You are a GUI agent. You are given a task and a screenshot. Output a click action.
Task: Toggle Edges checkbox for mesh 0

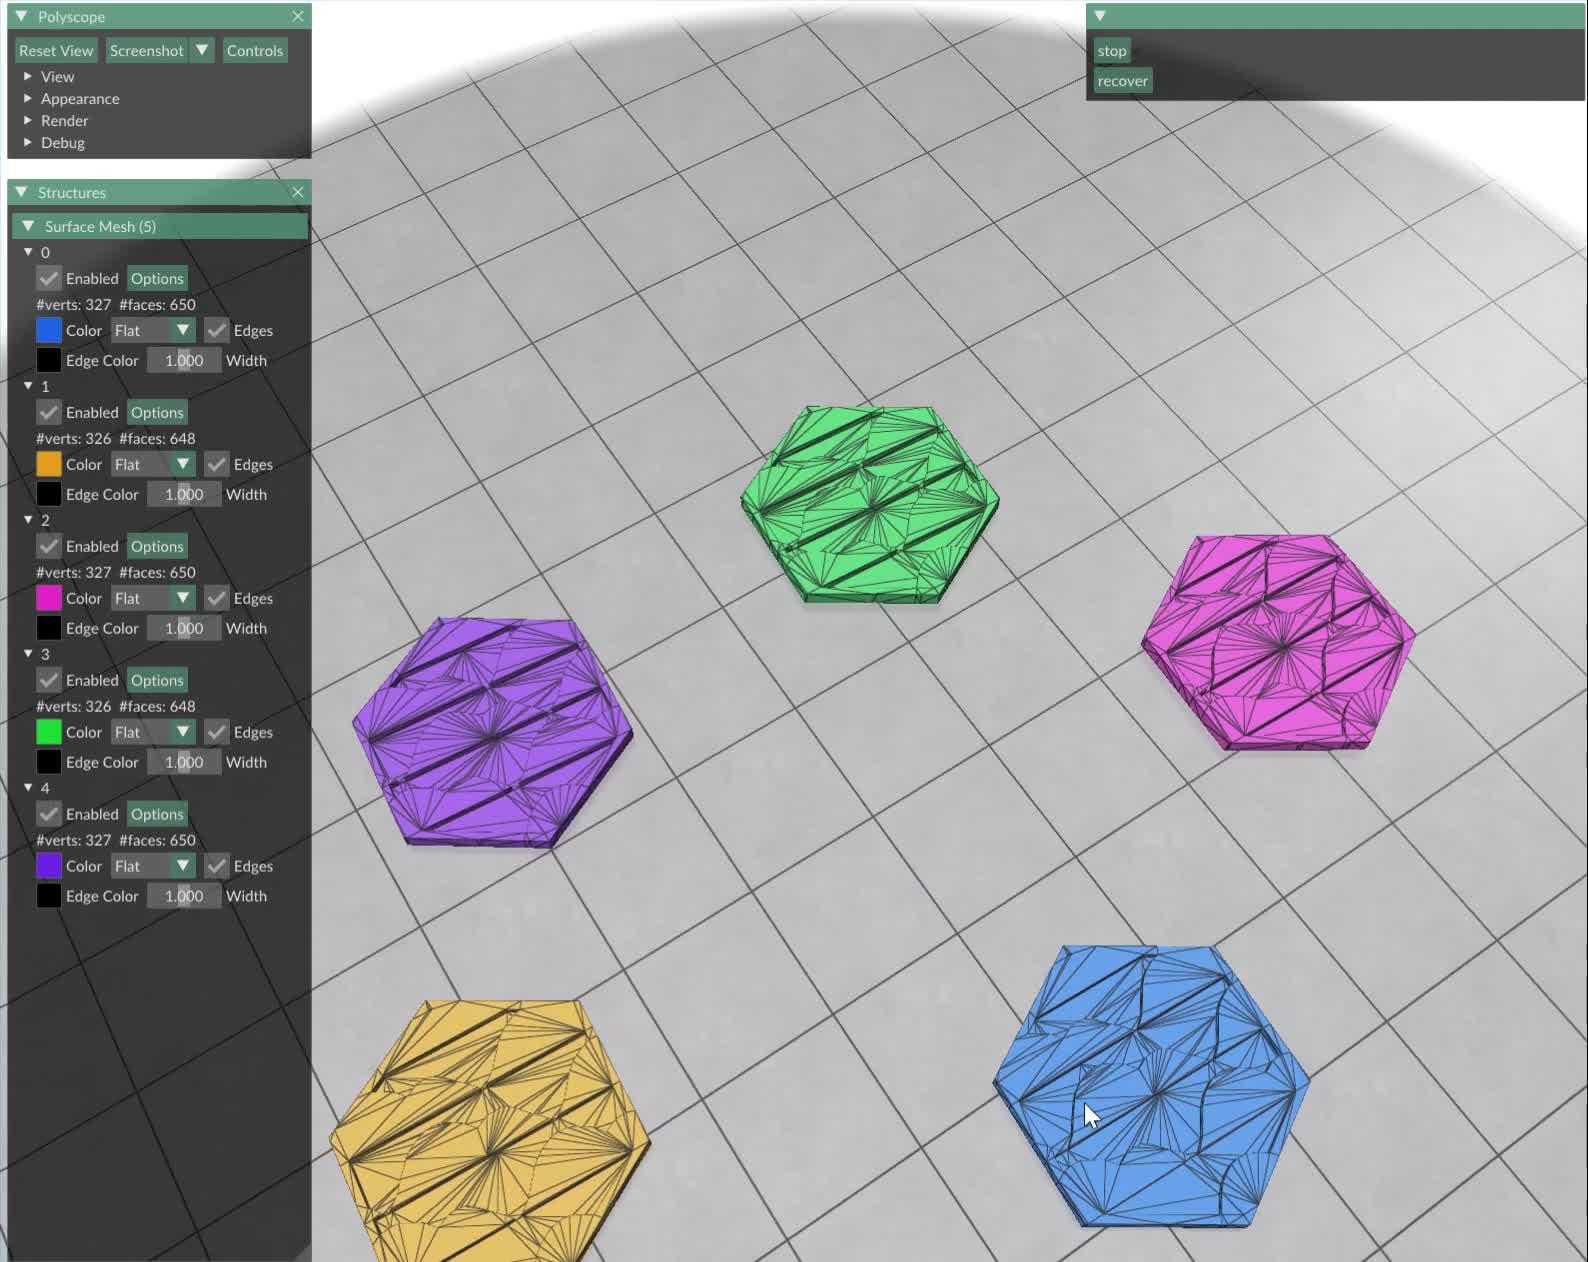click(x=216, y=330)
